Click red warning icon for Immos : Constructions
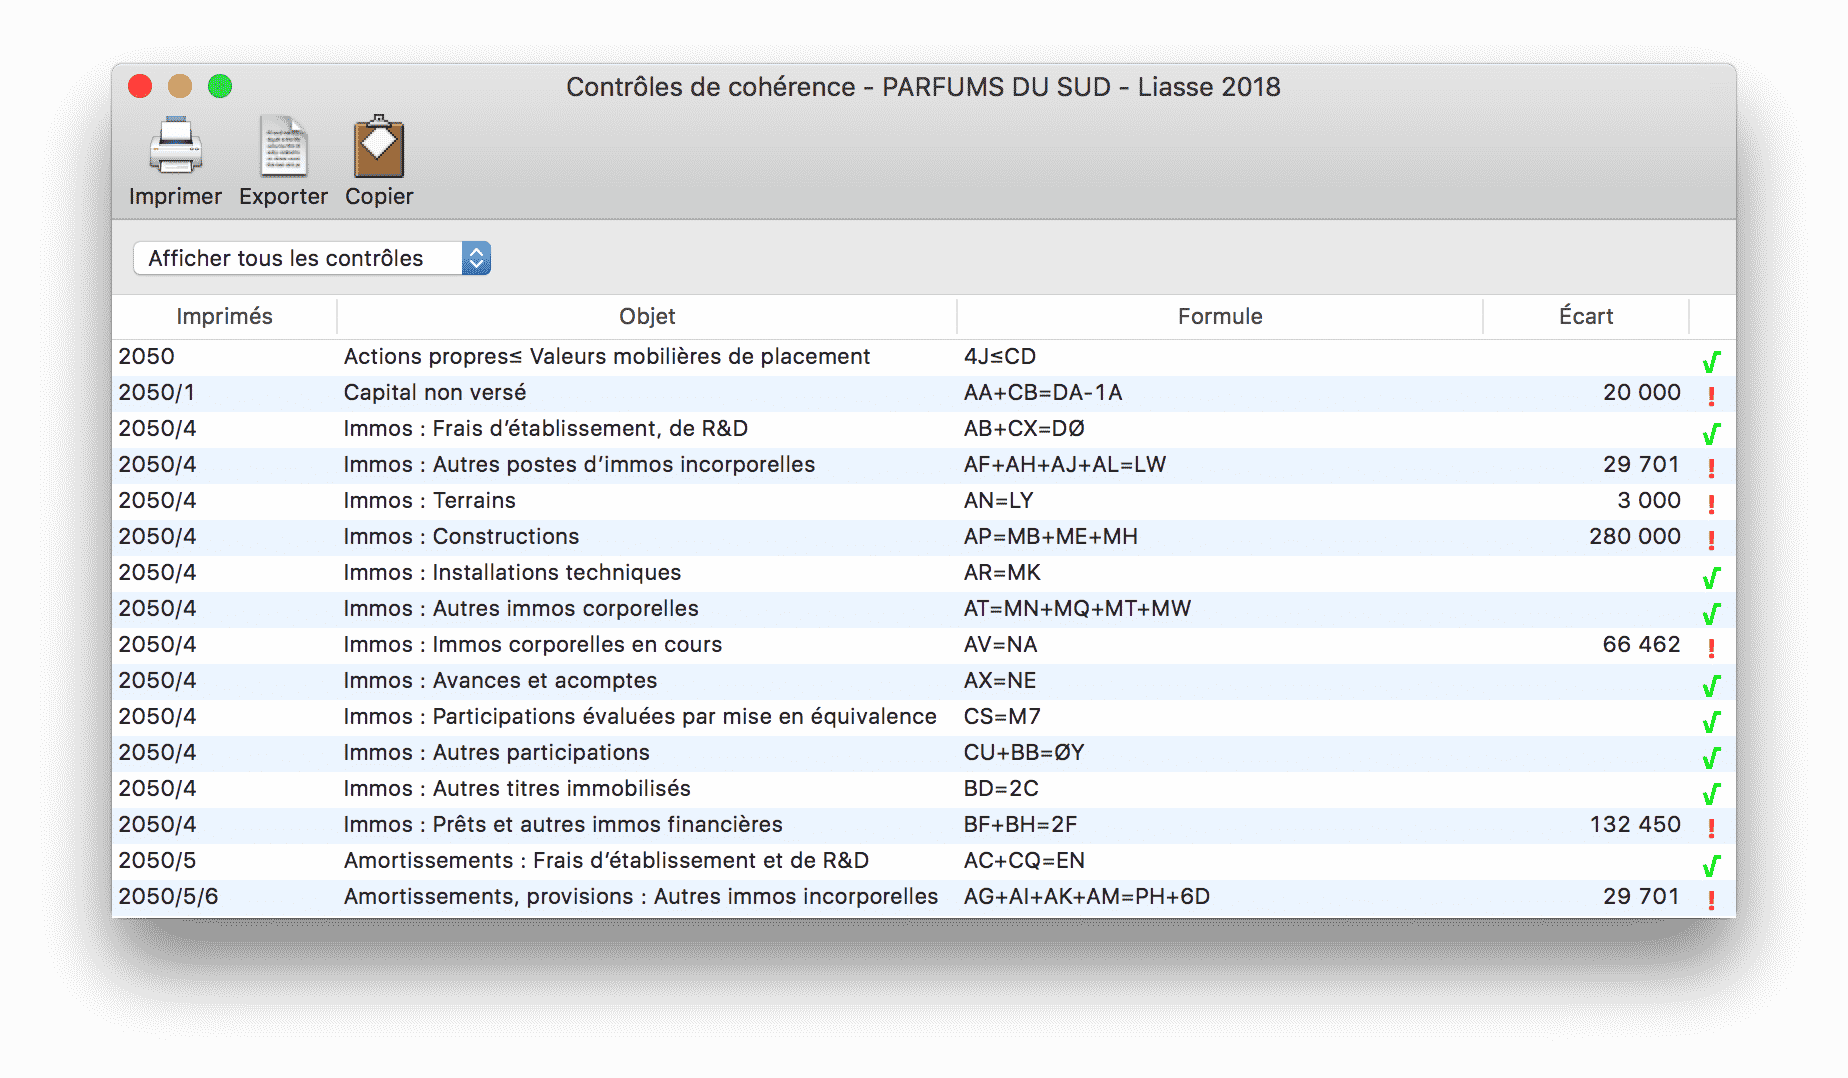The width and height of the screenshot is (1848, 1078). click(1712, 540)
